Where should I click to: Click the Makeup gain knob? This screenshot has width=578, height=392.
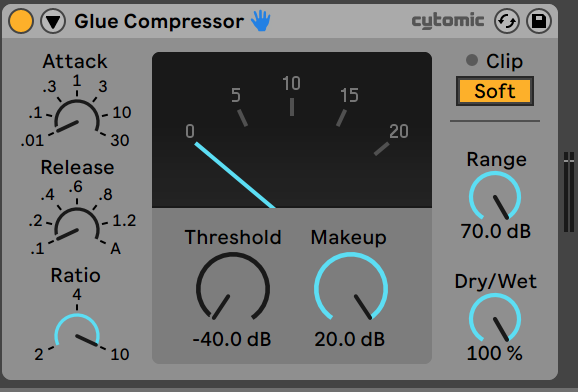[351, 288]
